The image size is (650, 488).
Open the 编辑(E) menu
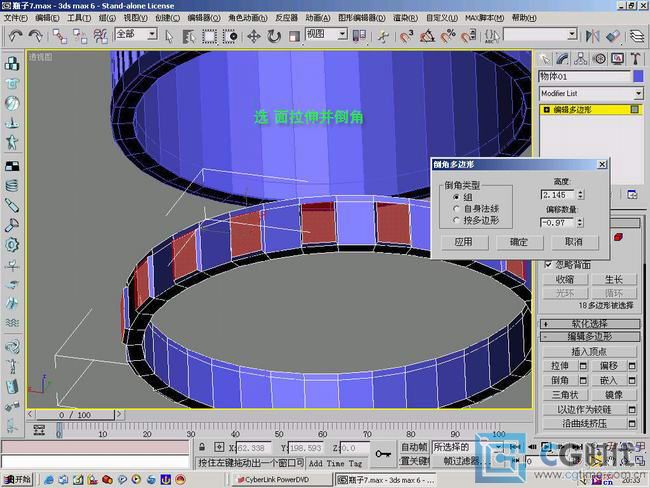tap(47, 18)
